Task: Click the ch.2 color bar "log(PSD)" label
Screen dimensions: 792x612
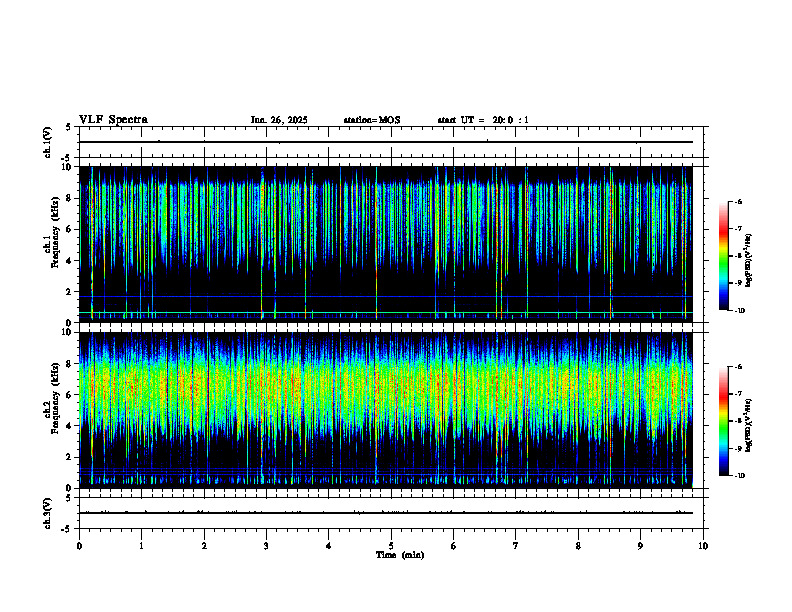Action: pos(749,425)
